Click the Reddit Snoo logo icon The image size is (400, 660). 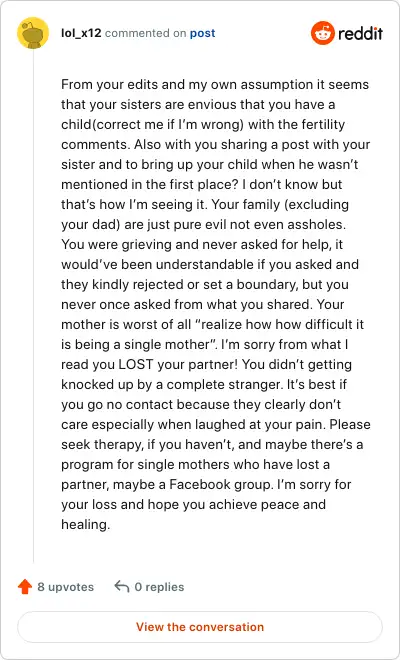click(x=323, y=33)
